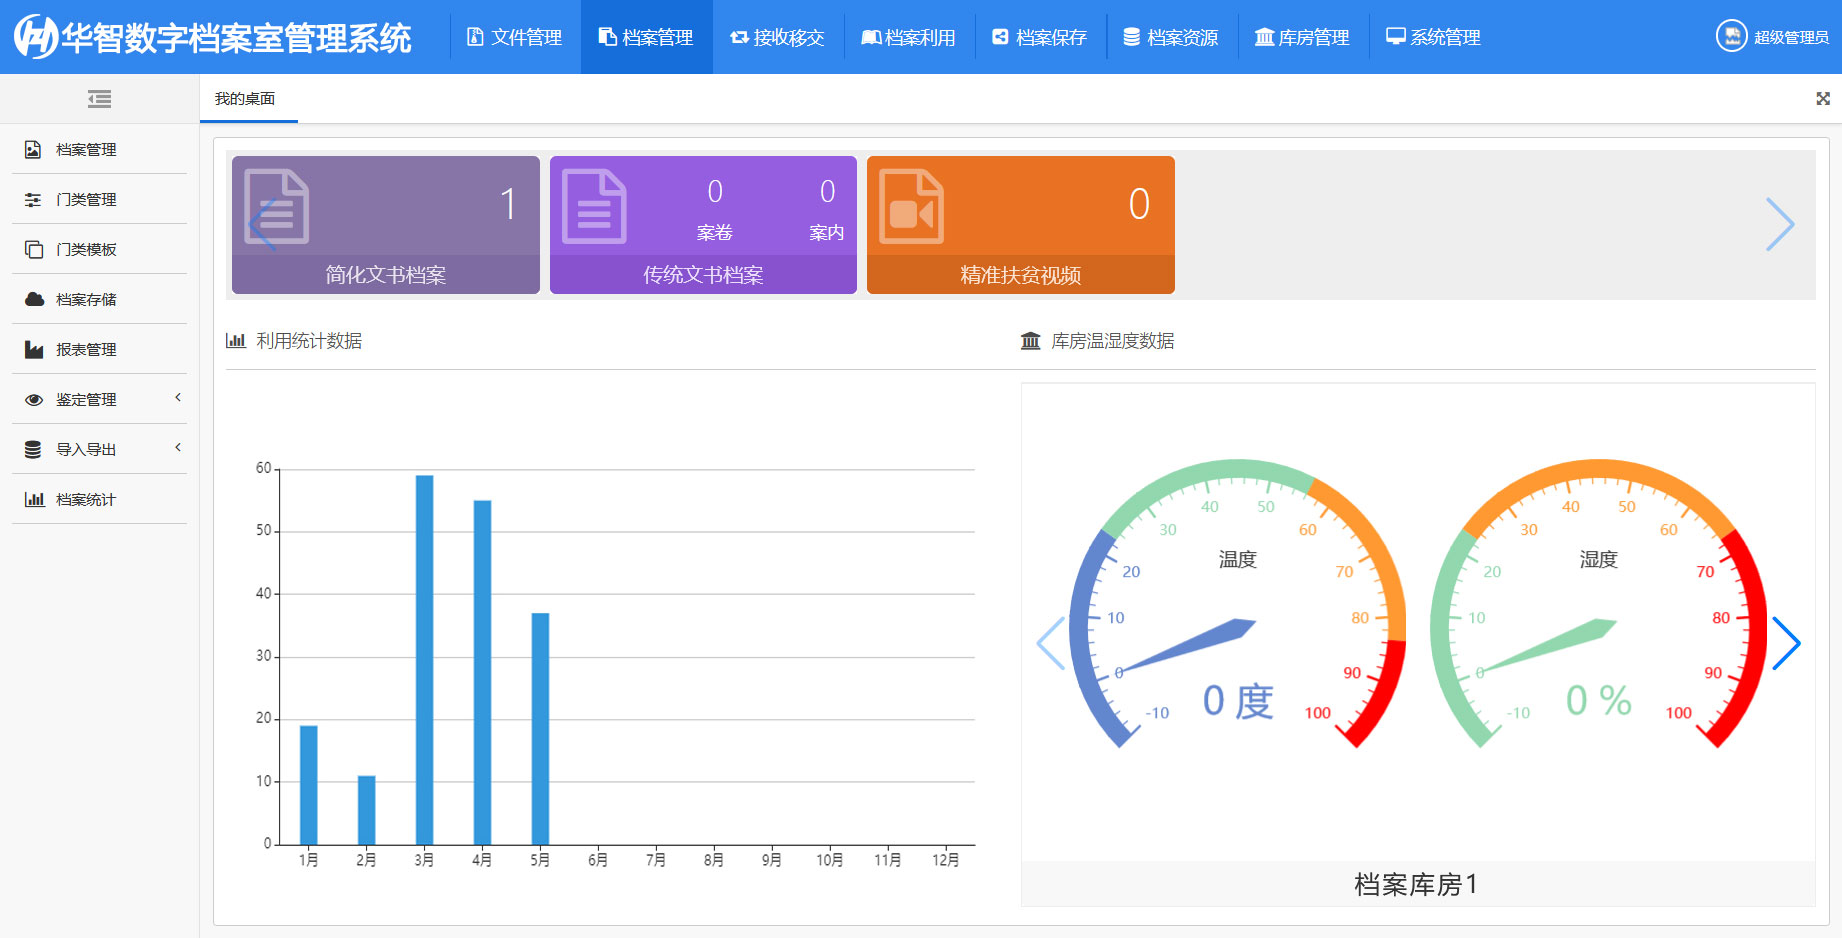Click the 档案库房1 caption
Viewport: 1842px width, 938px height.
[1417, 884]
